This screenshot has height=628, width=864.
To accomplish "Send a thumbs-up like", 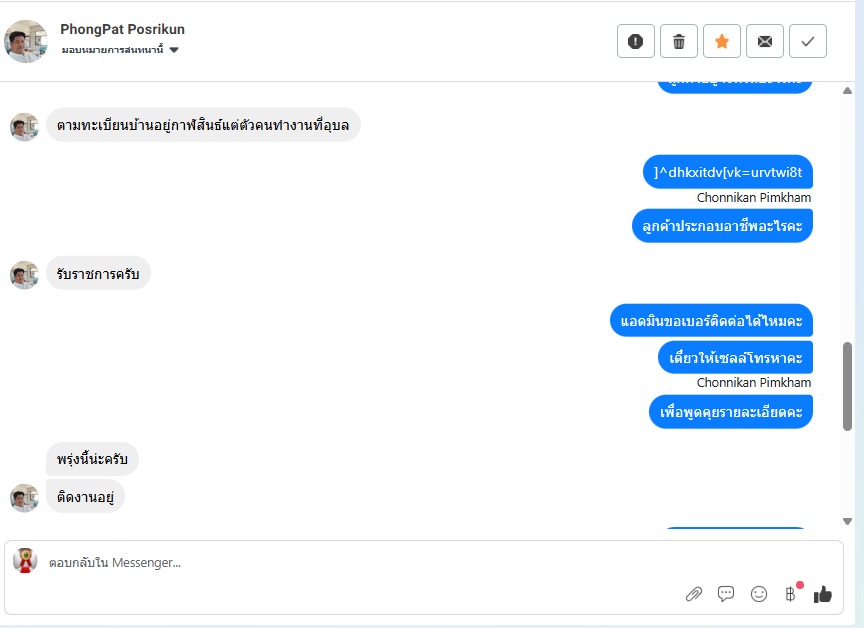I will click(x=823, y=594).
